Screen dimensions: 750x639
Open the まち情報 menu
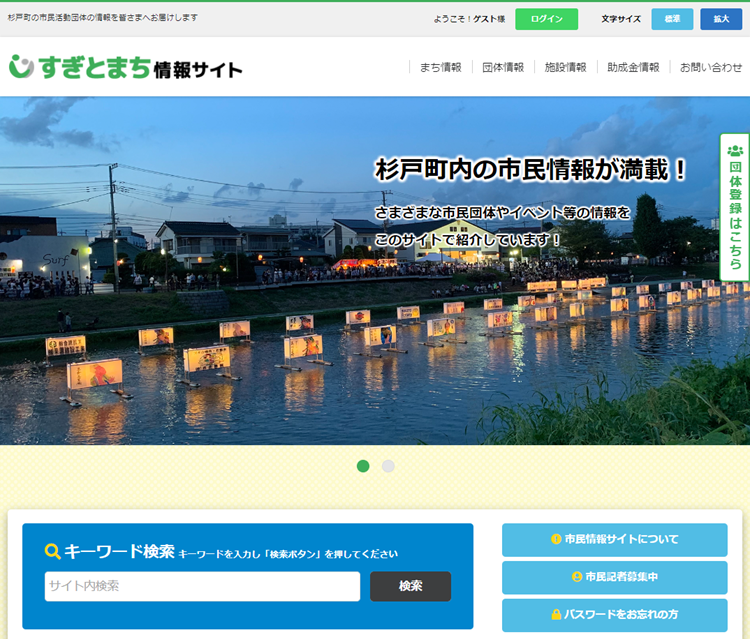click(440, 68)
